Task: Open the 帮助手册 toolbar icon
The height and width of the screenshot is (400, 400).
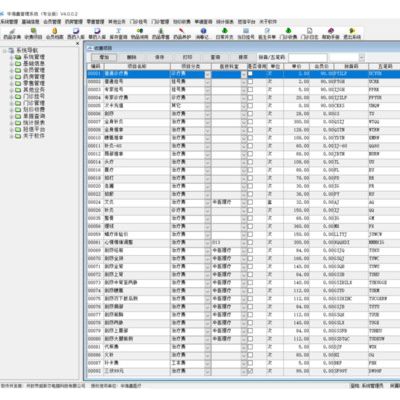Action: tap(331, 34)
